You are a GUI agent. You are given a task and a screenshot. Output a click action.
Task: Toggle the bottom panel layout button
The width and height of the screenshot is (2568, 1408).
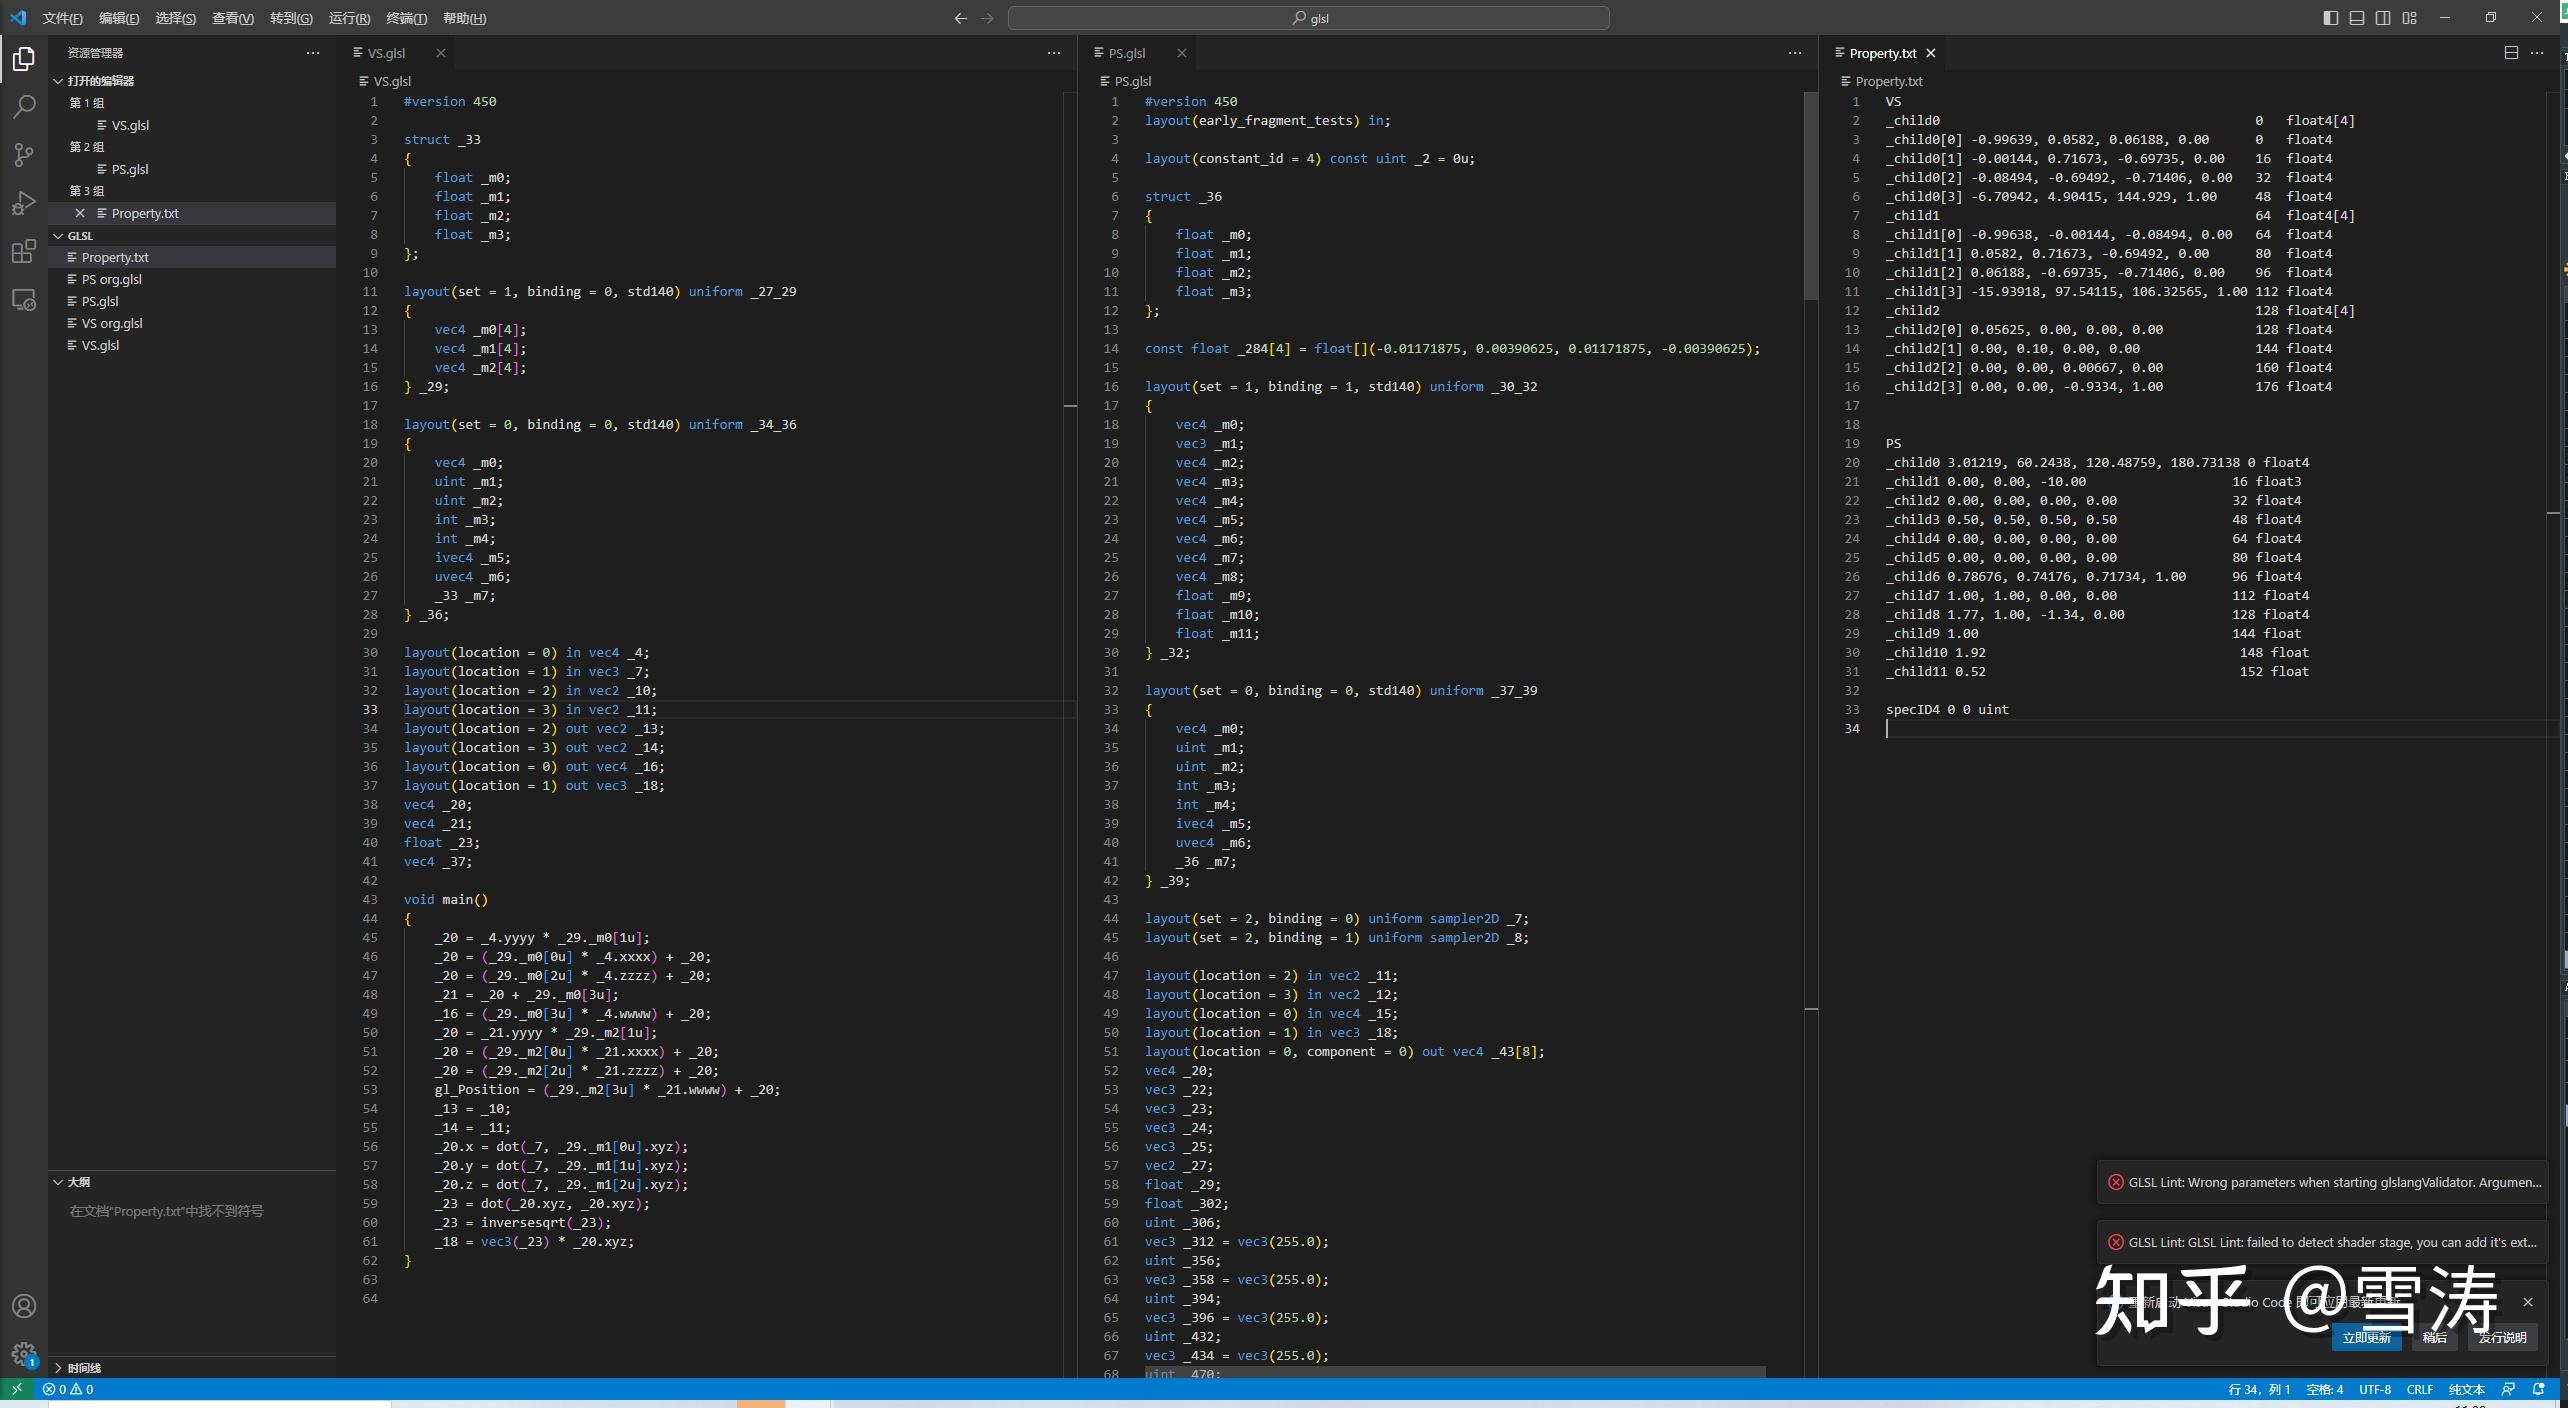coord(2357,18)
